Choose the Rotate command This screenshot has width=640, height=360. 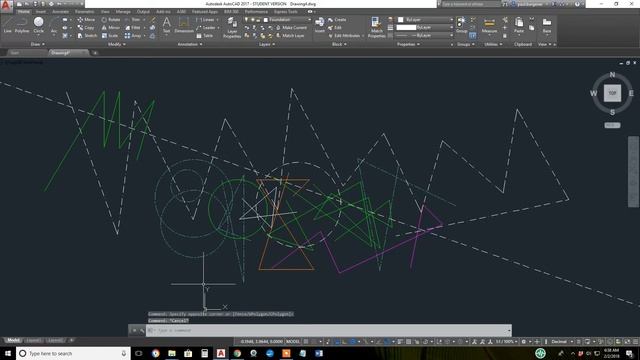click(111, 20)
